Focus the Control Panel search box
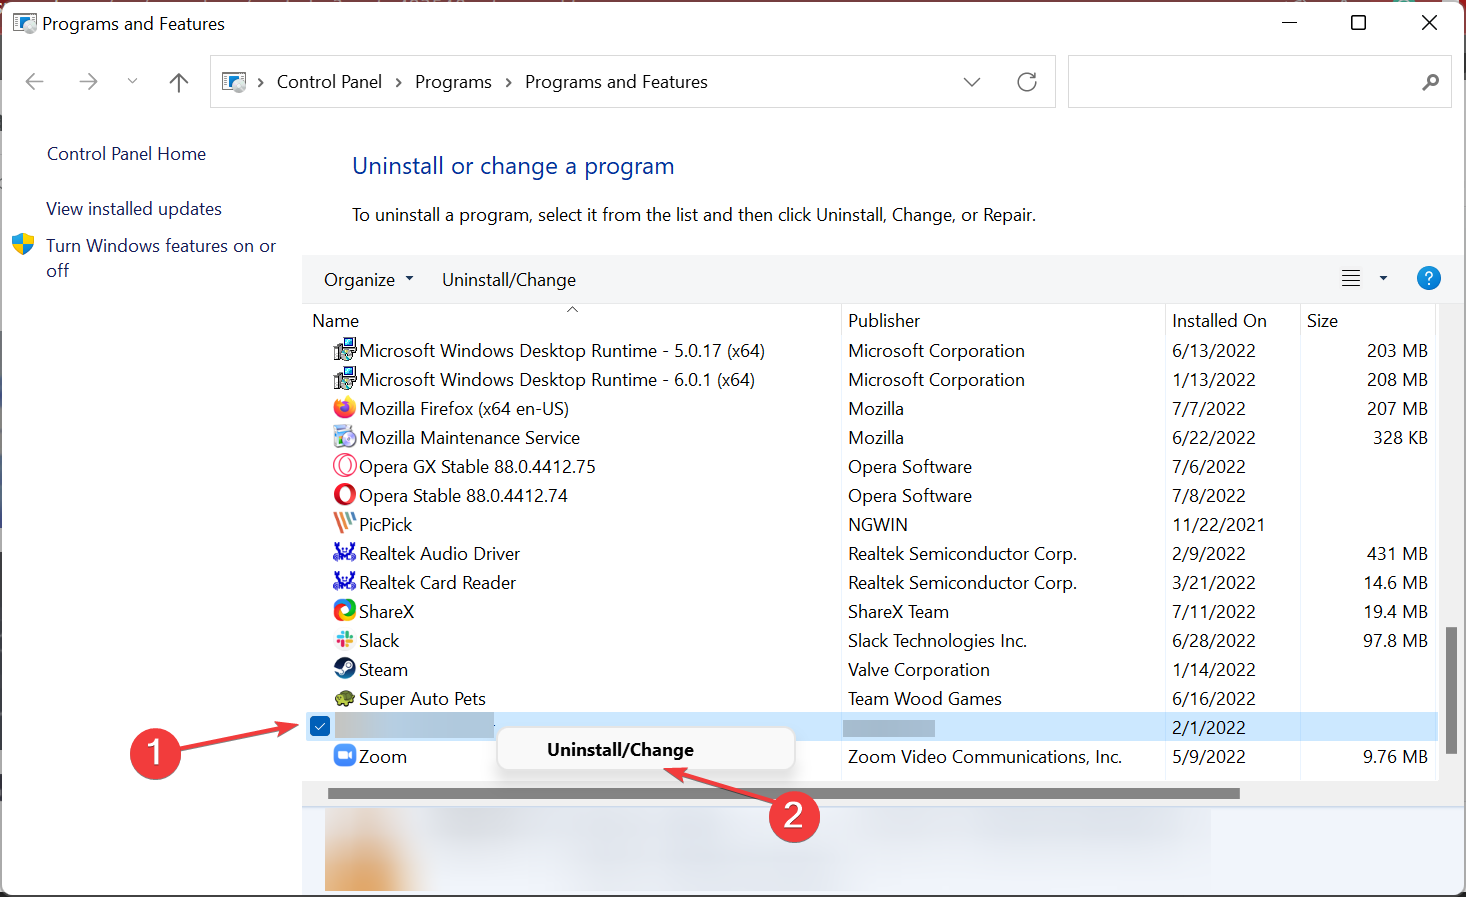This screenshot has height=897, width=1466. 1259,82
